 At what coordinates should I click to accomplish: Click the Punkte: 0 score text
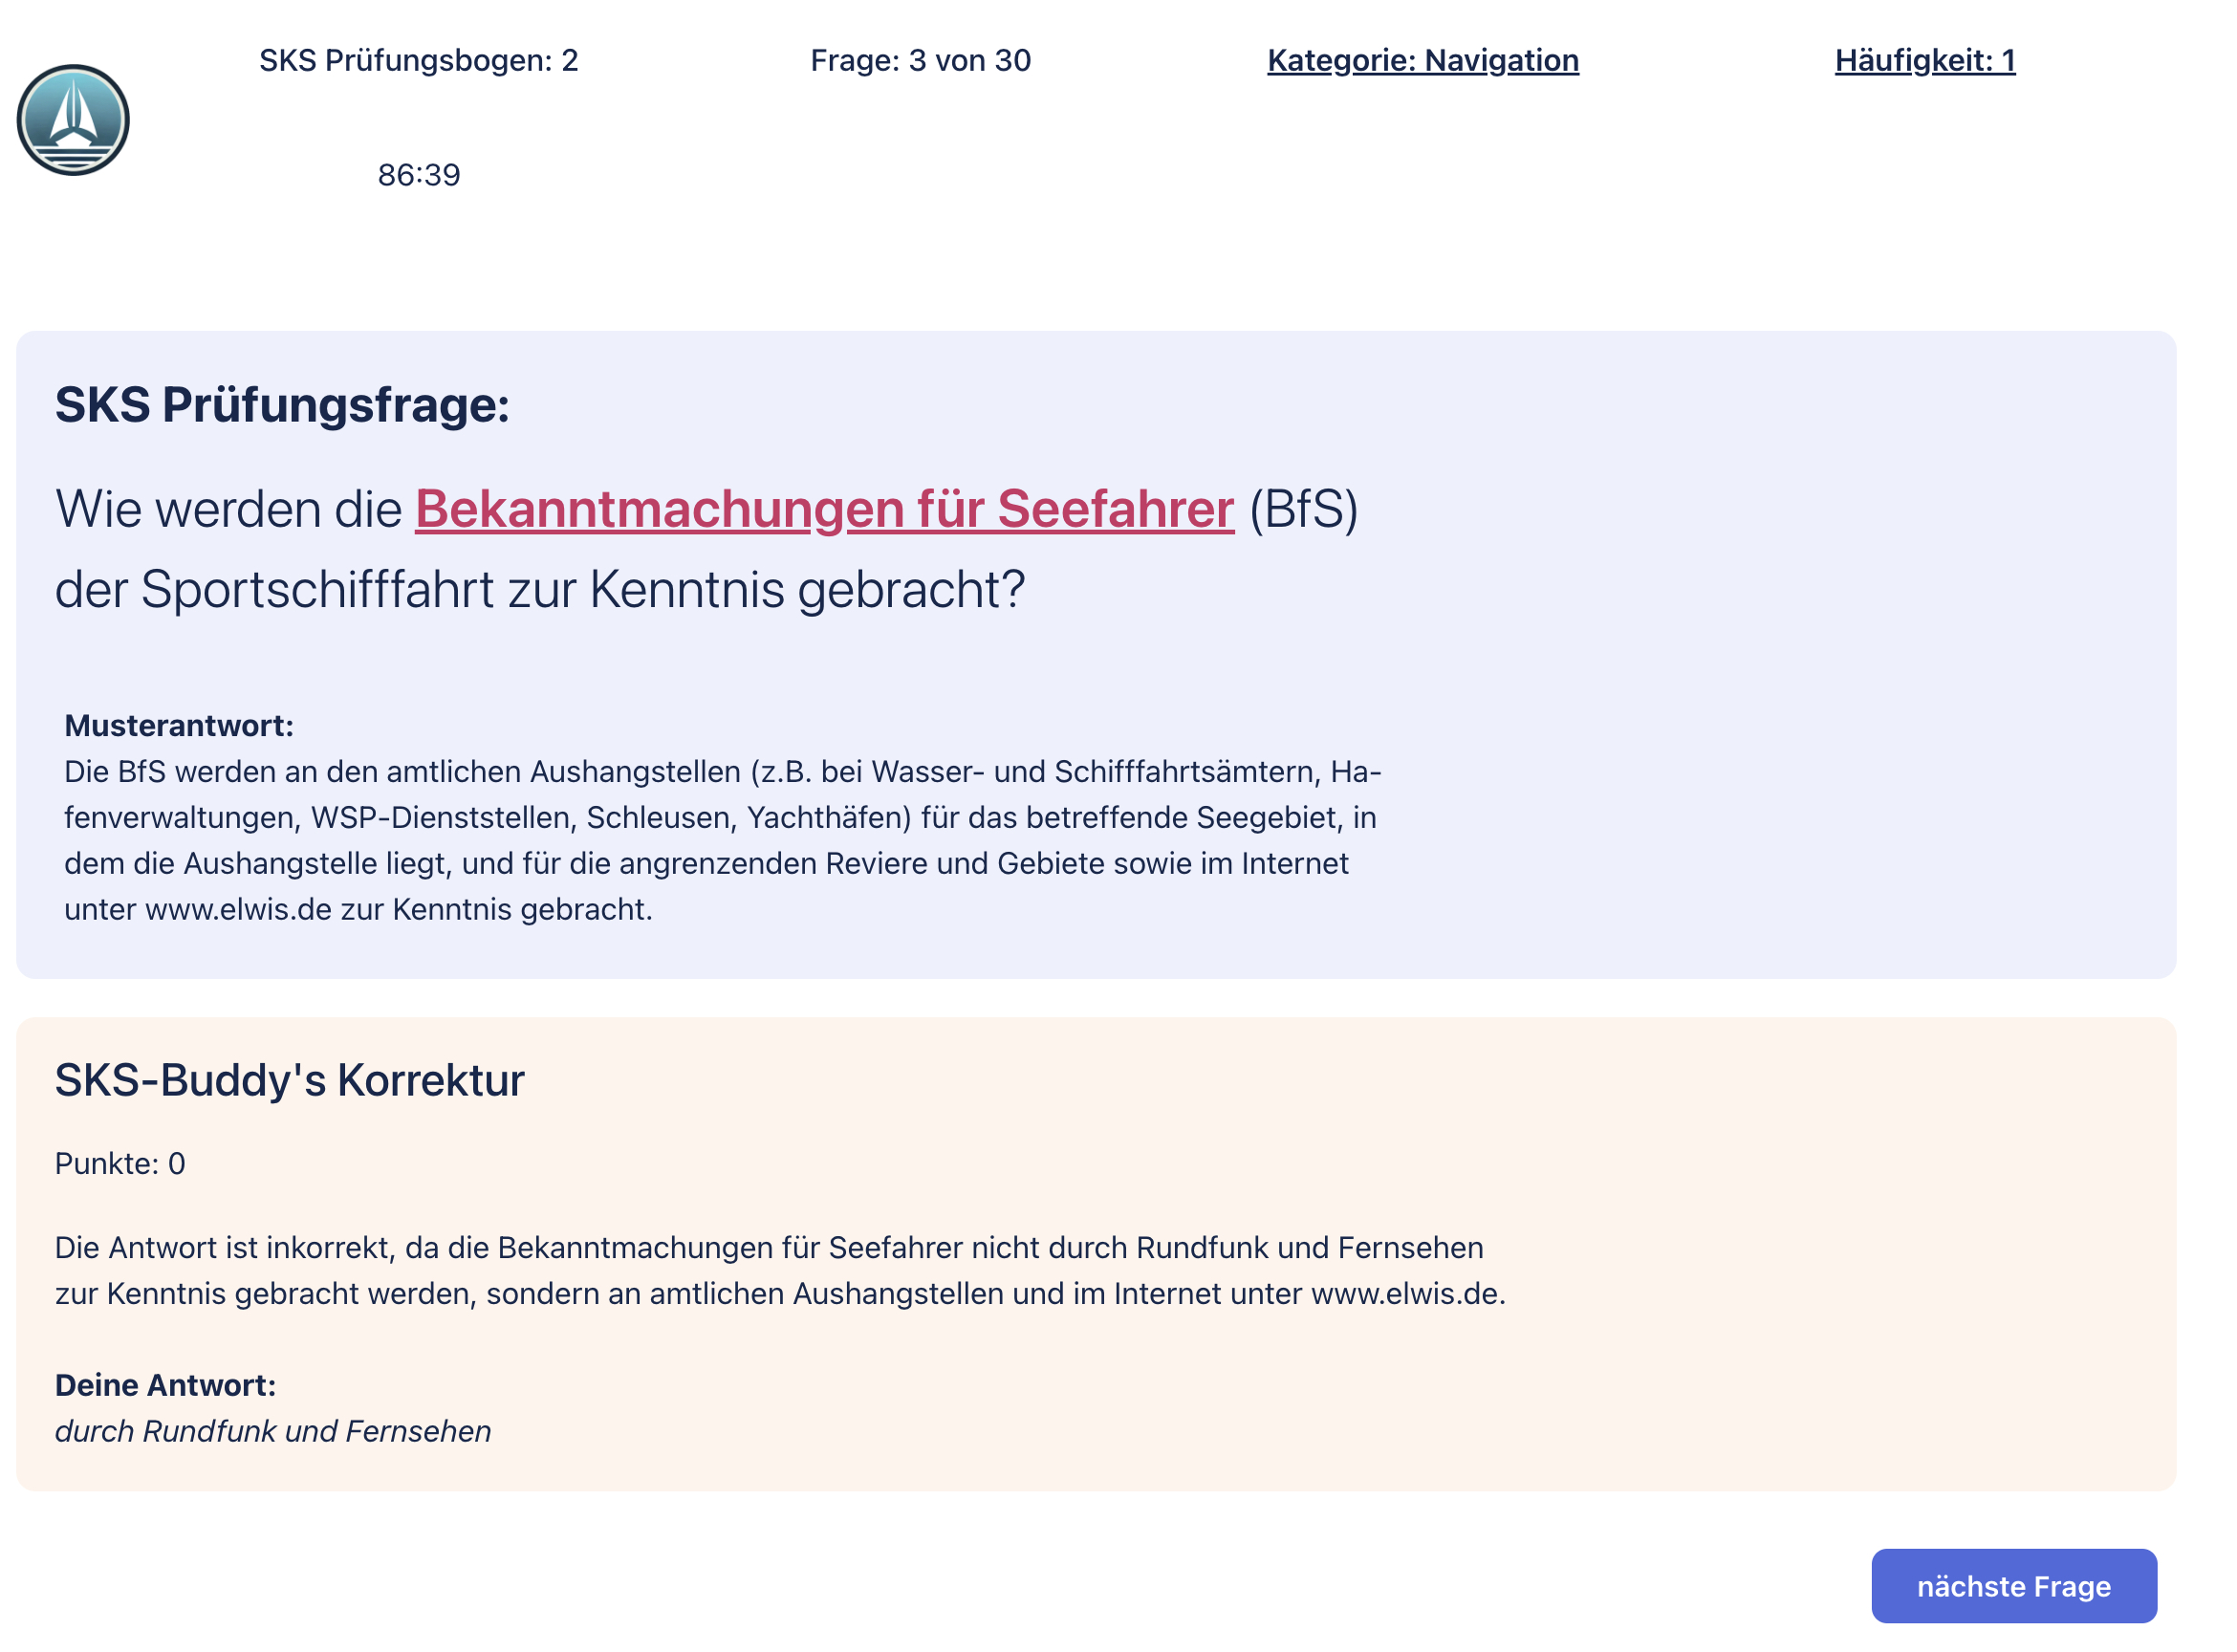click(120, 1164)
